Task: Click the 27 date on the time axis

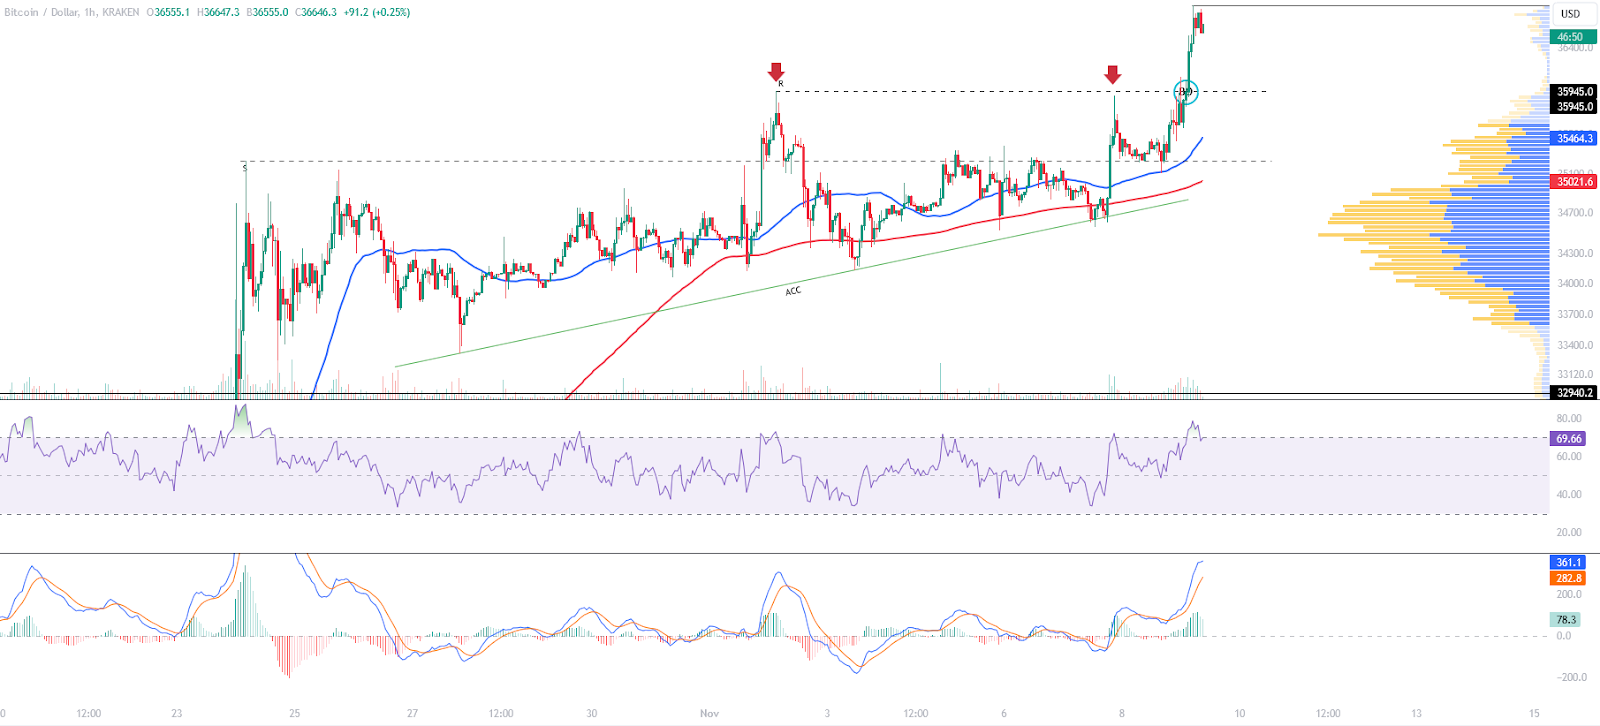Action: tap(412, 713)
